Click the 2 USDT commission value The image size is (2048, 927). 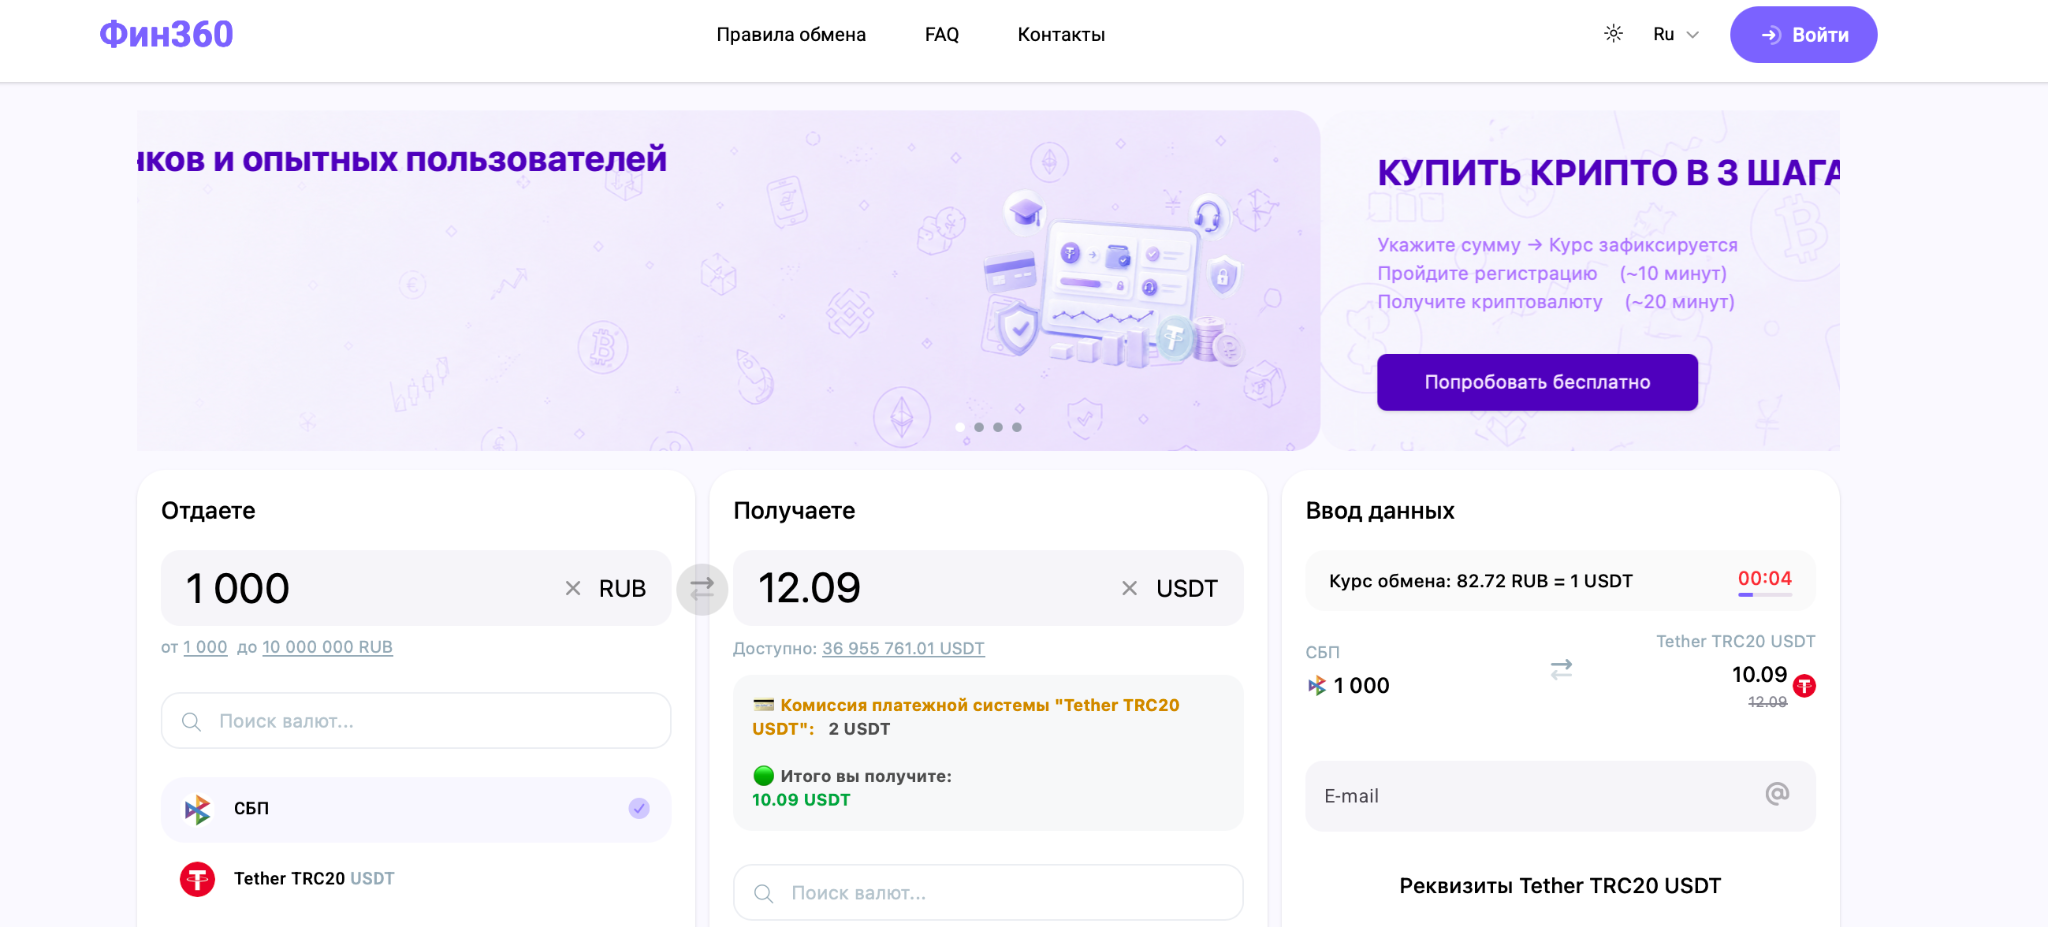[859, 729]
